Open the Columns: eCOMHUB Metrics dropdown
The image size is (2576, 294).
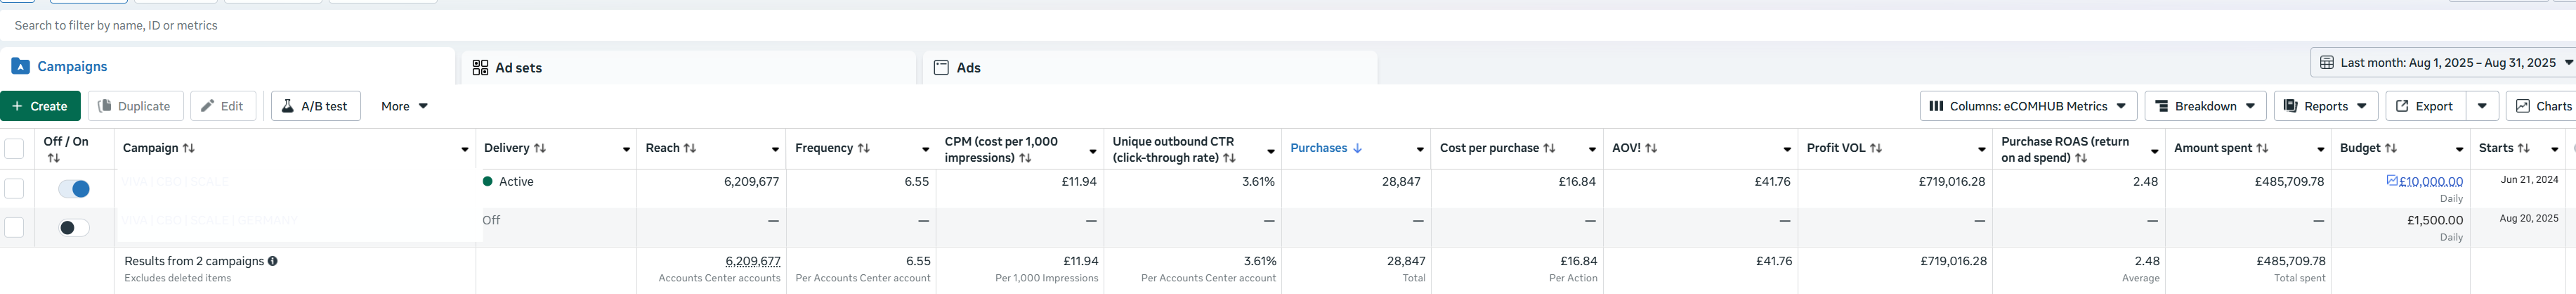[x=2028, y=106]
